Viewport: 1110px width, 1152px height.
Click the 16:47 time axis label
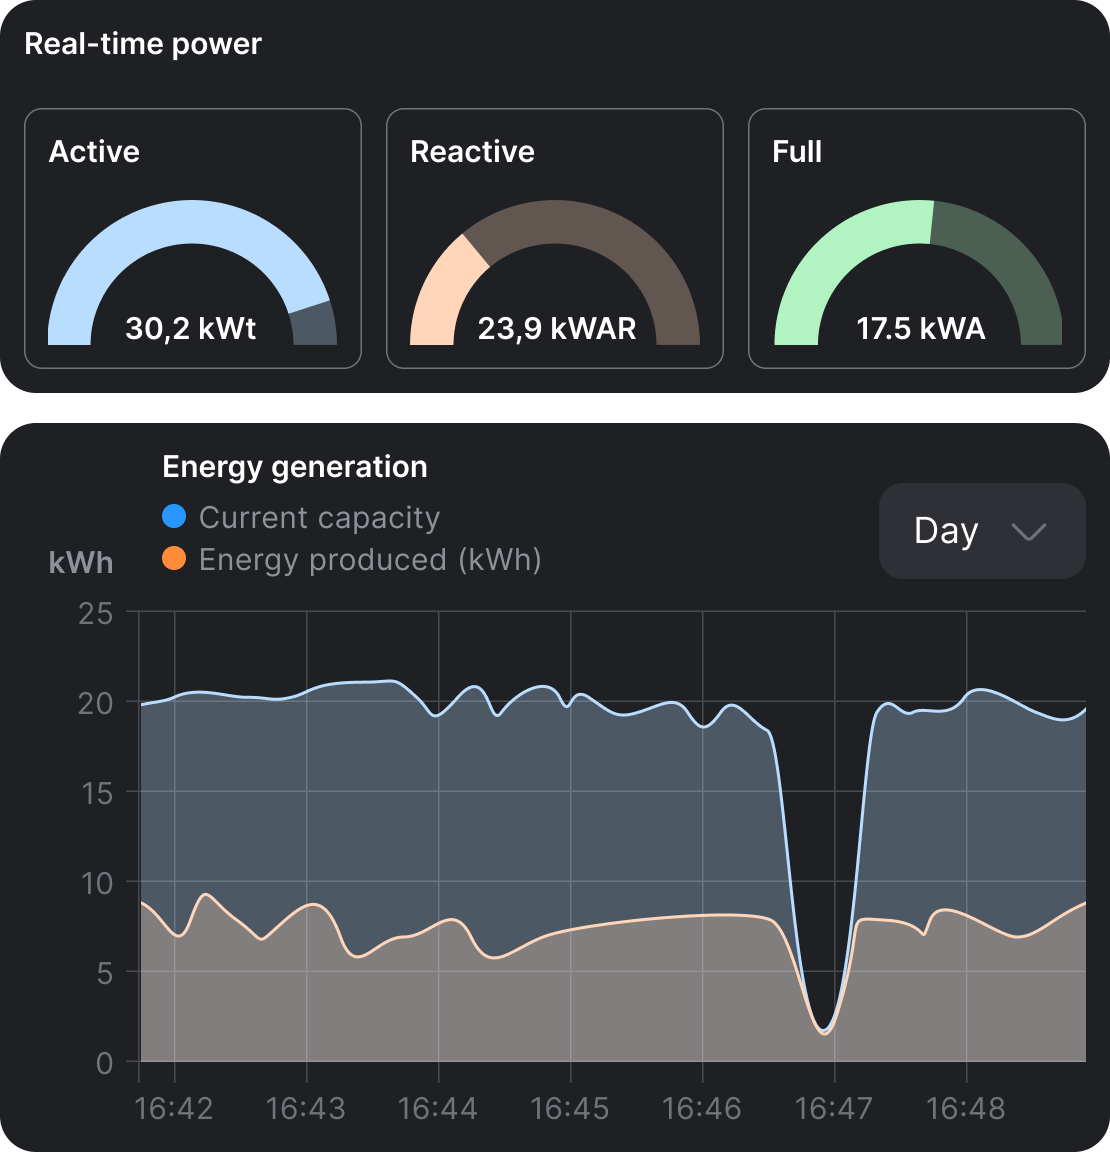coord(833,1108)
